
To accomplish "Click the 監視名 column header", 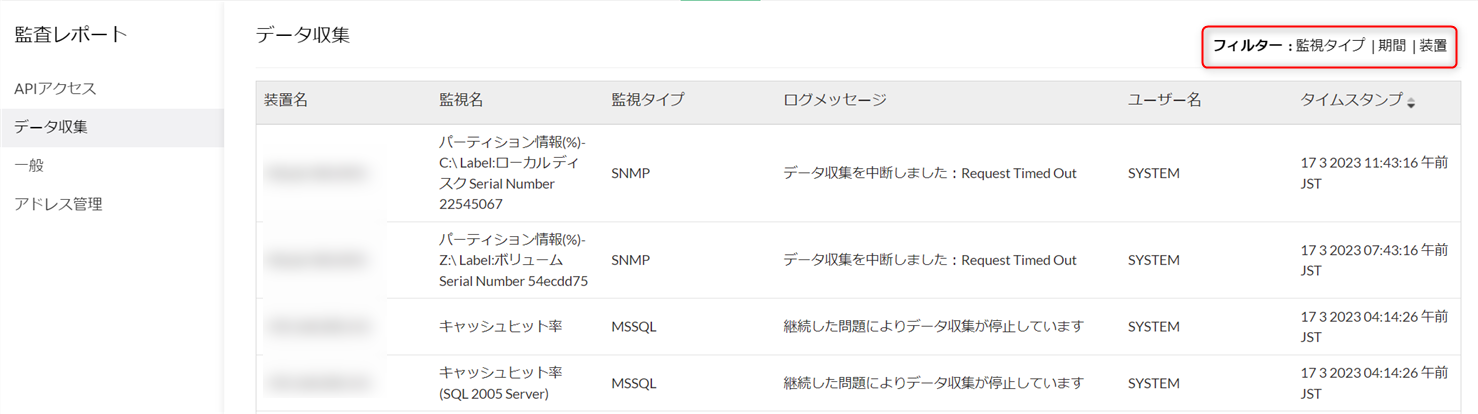I will pos(461,100).
